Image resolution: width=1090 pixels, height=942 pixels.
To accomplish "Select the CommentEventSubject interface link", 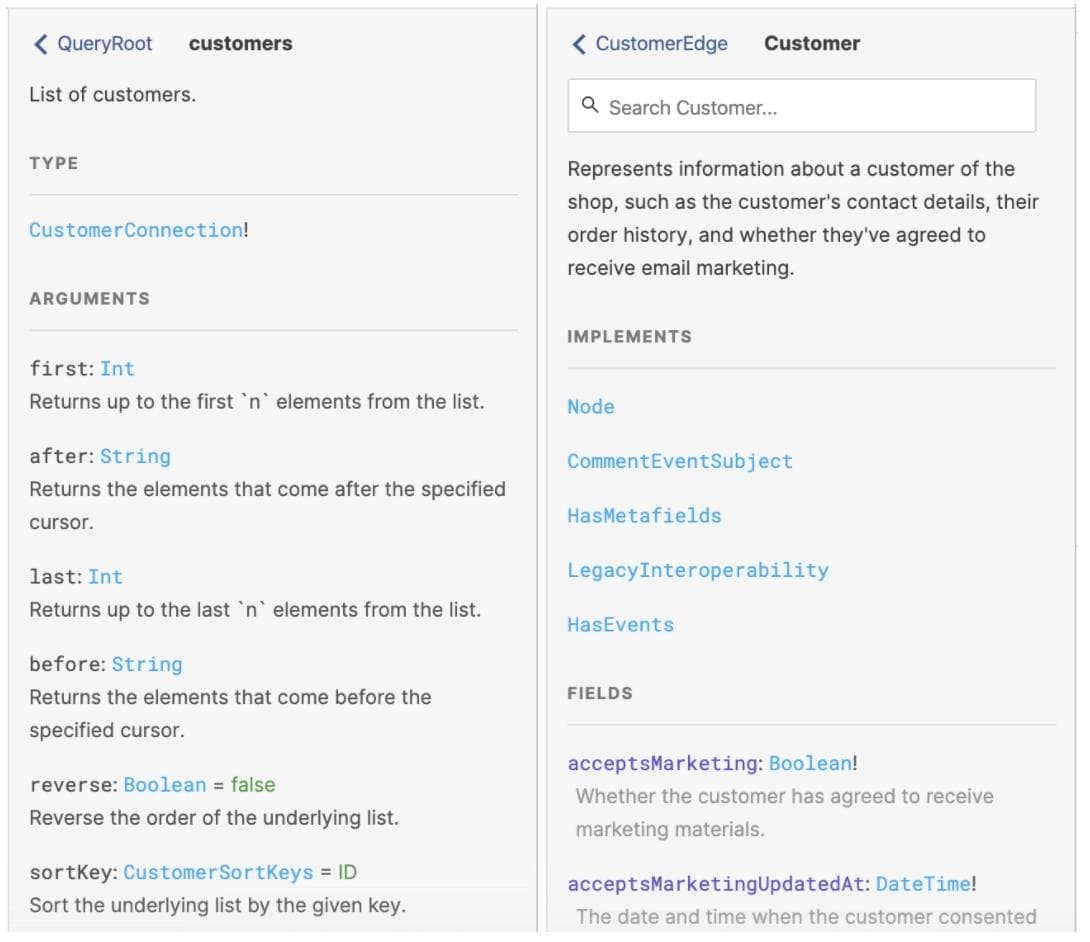I will pos(680,461).
